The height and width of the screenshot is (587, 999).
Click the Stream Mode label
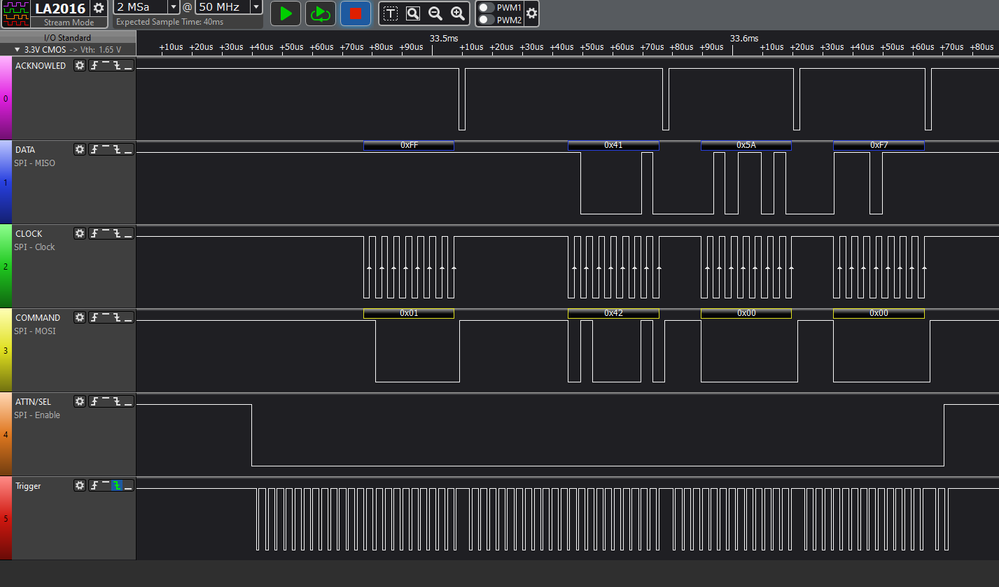pyautogui.click(x=69, y=22)
